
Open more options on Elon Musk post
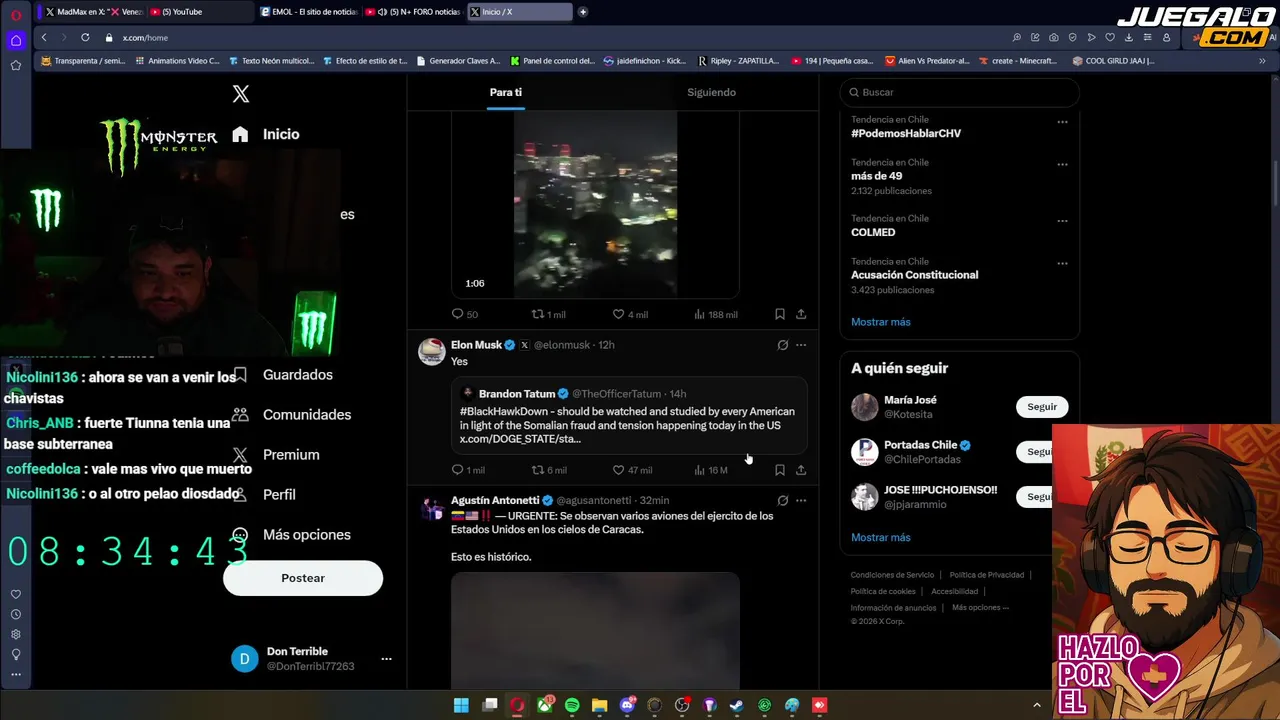click(x=801, y=345)
